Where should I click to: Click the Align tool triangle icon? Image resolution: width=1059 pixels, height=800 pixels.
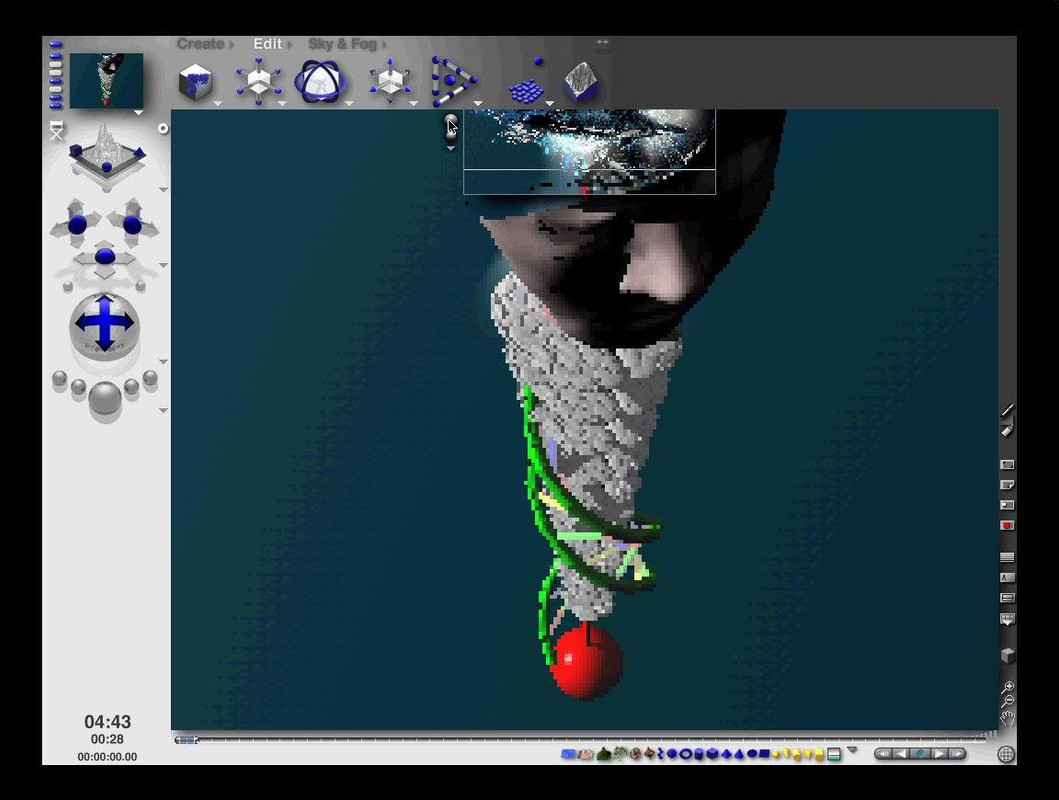(453, 81)
